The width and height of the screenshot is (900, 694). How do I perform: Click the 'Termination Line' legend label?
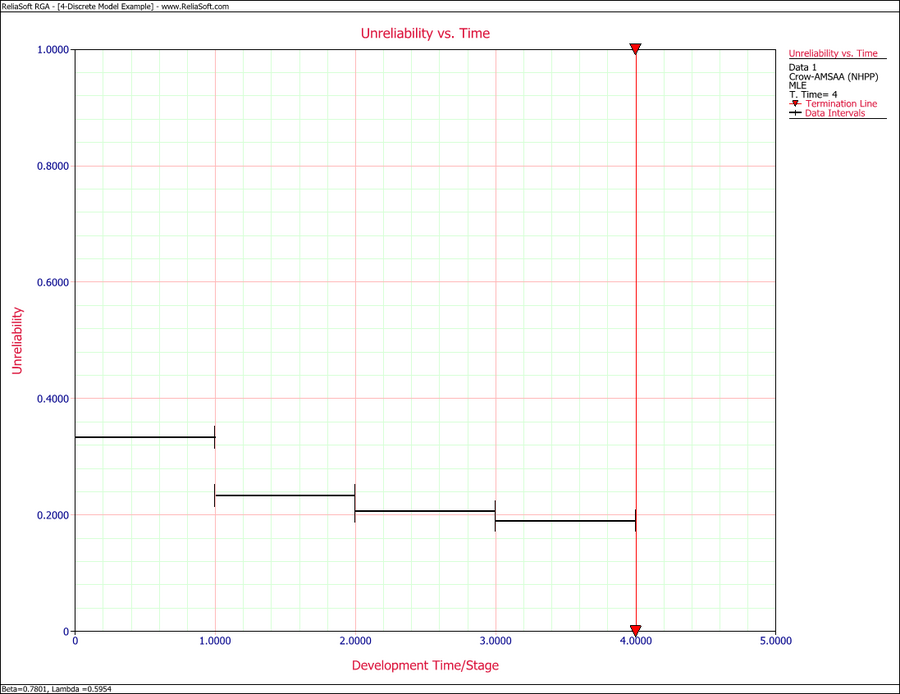841,104
